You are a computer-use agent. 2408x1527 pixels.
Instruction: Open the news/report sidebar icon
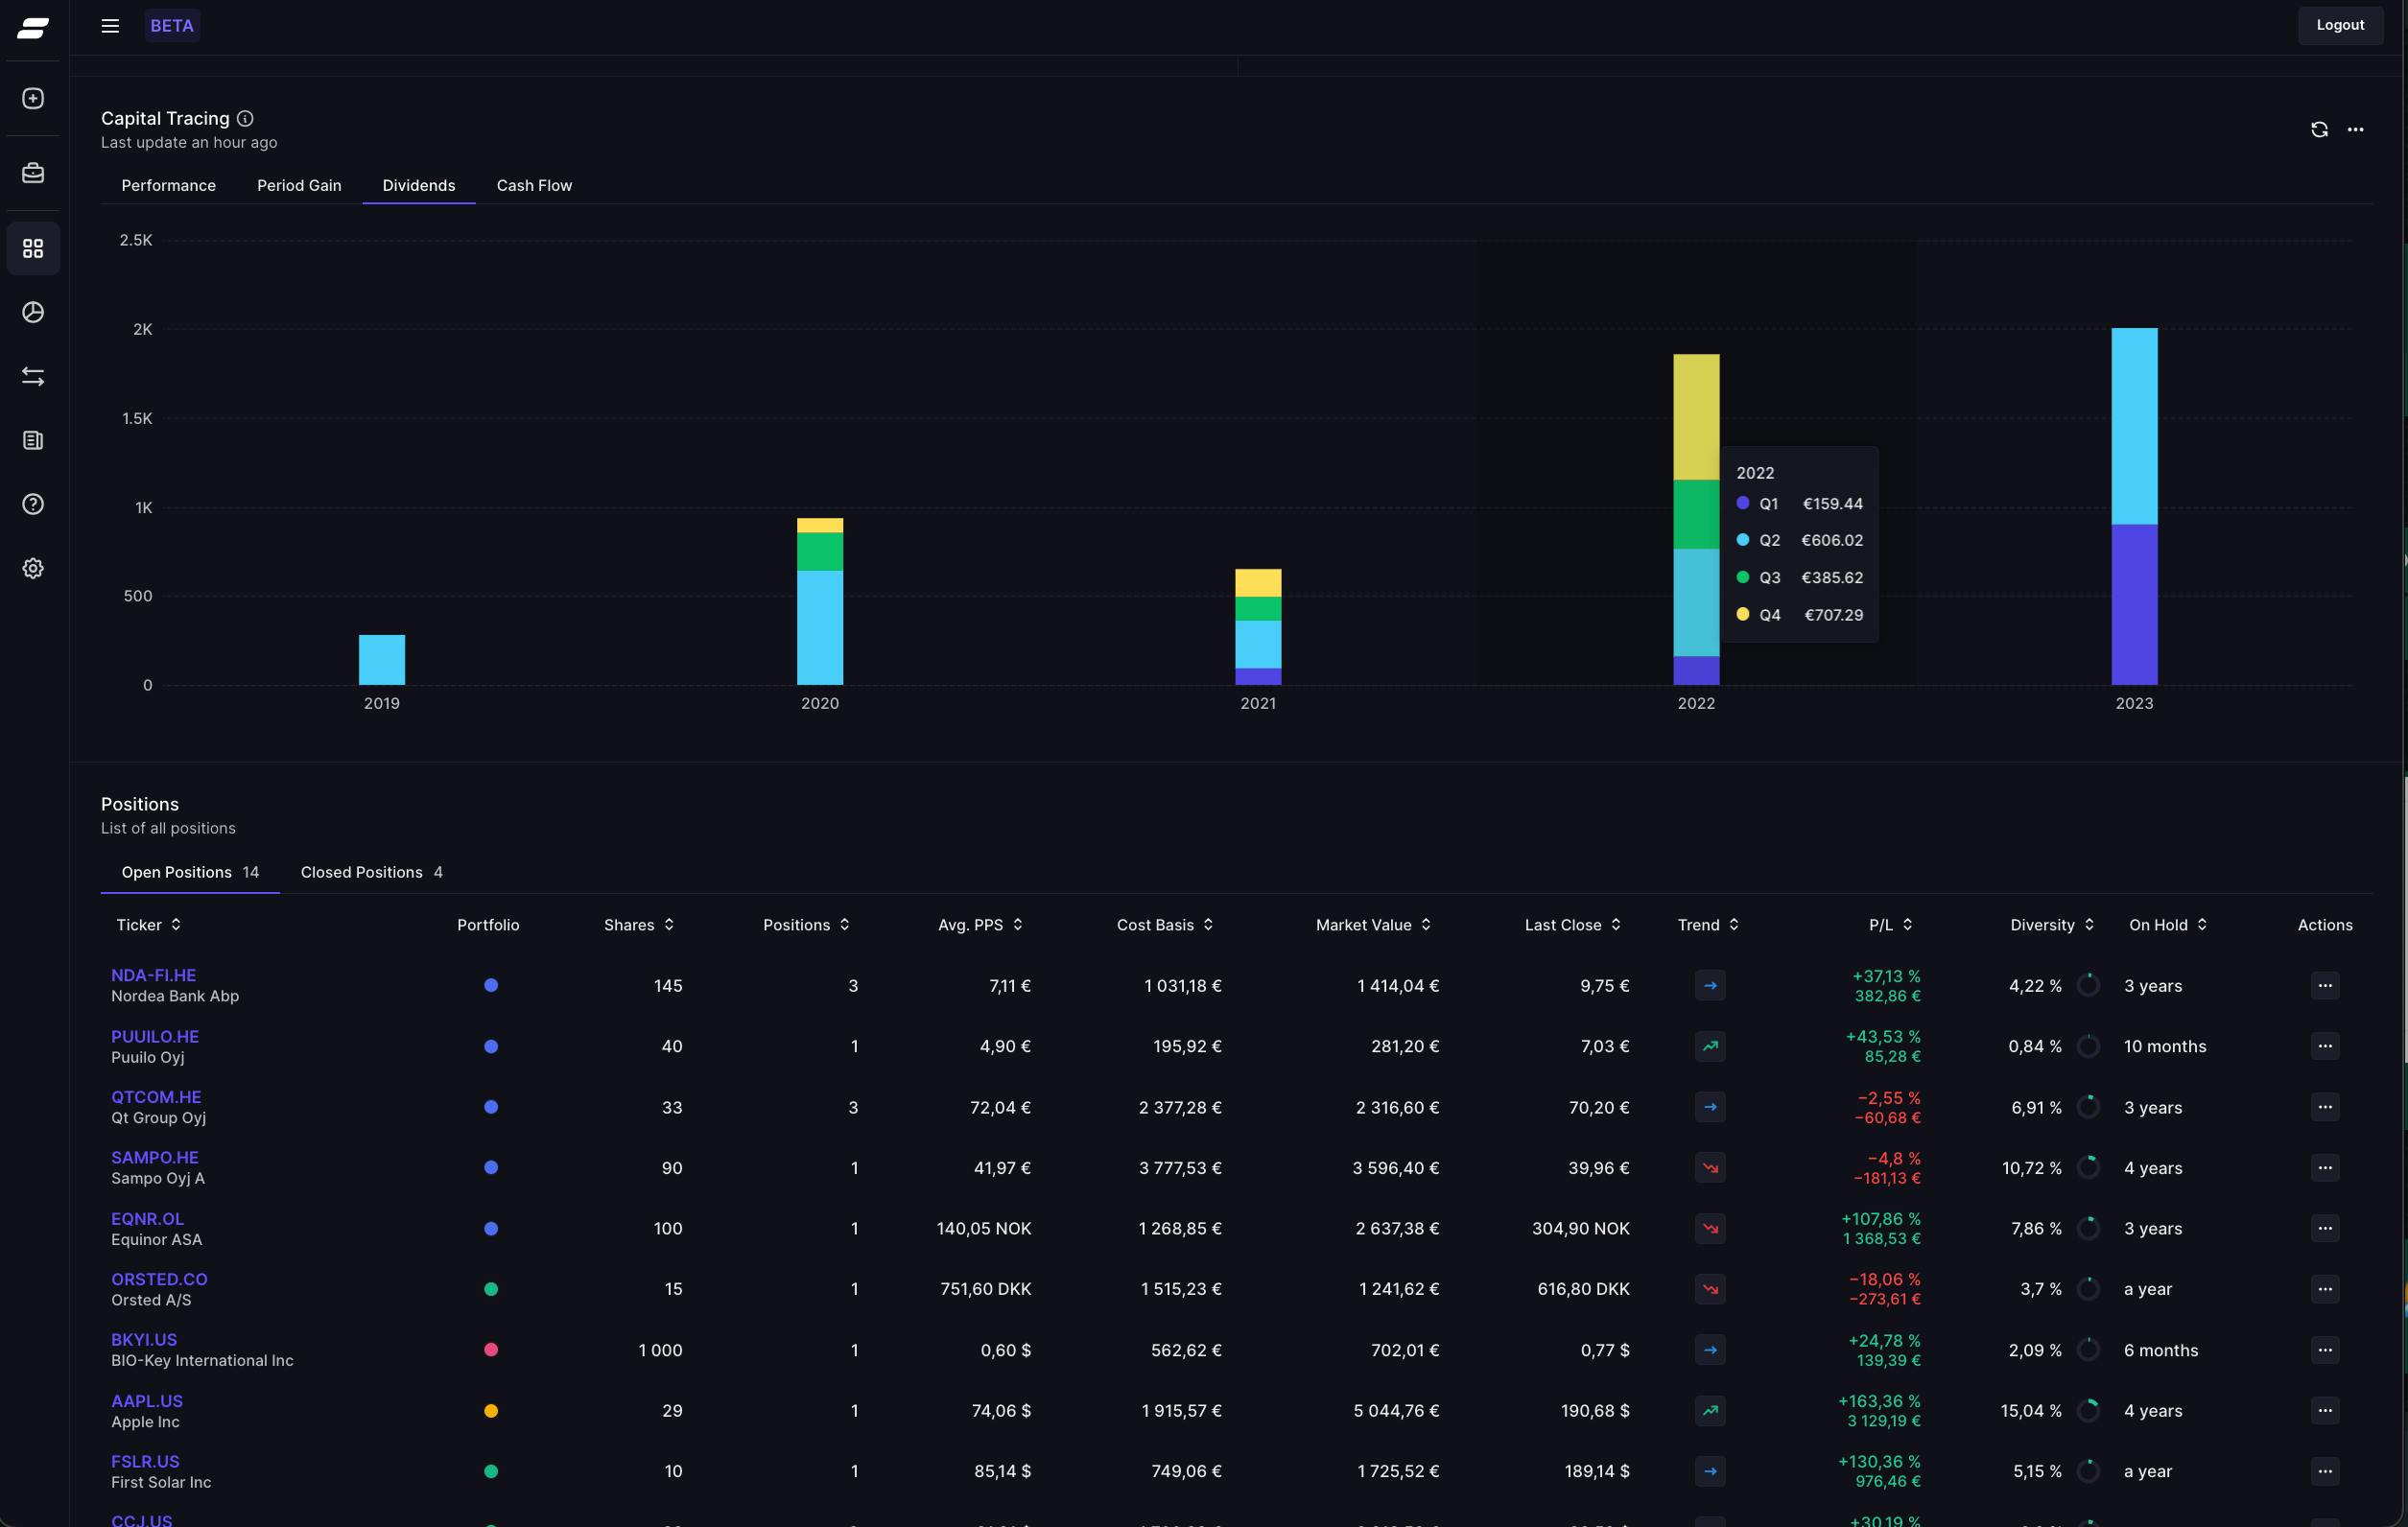(33, 440)
